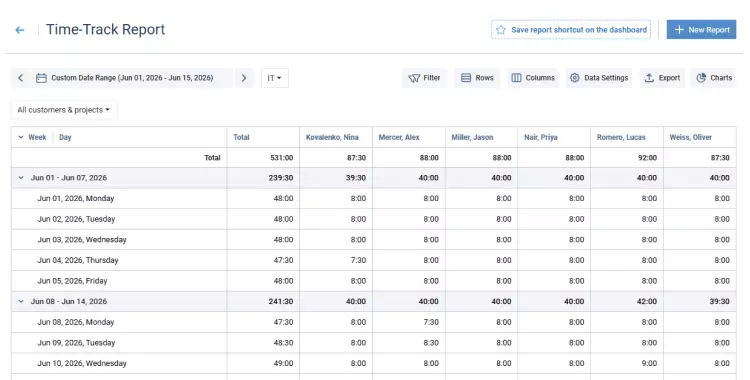Click the Weiss, Oliver column header
Viewport: 750px width, 380px height.
point(699,137)
